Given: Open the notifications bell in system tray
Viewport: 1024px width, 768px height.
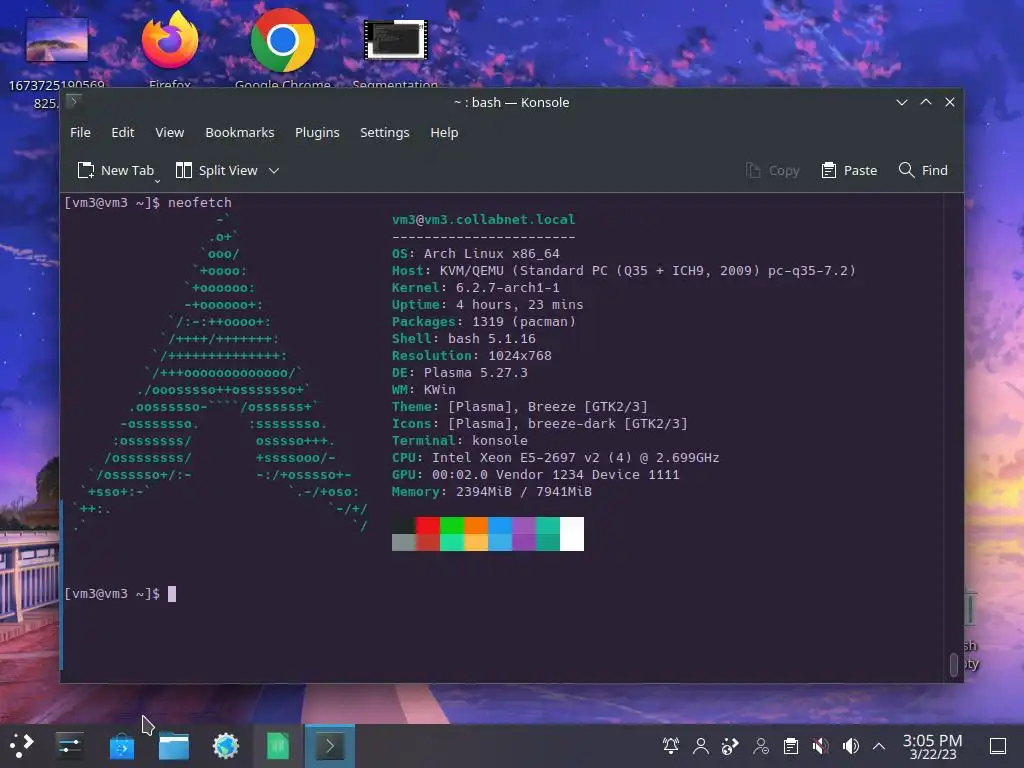Looking at the screenshot, I should 671,746.
